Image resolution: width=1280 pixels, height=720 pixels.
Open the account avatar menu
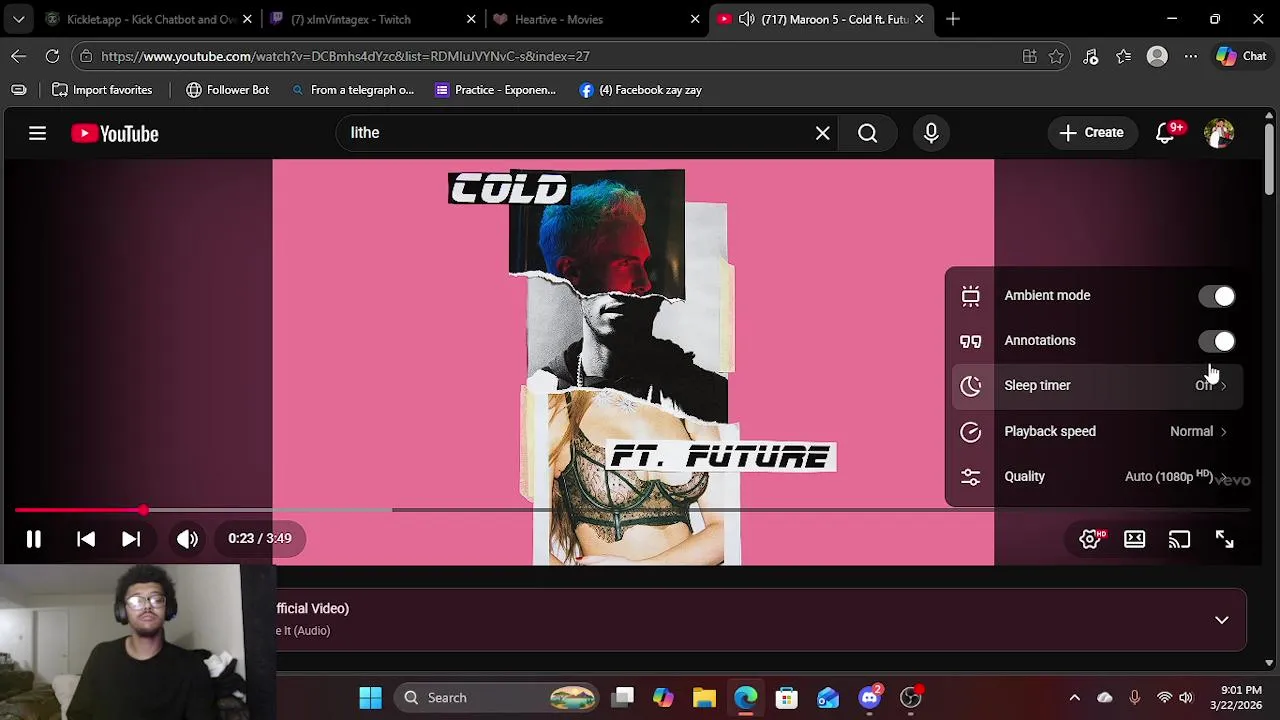pyautogui.click(x=1219, y=133)
